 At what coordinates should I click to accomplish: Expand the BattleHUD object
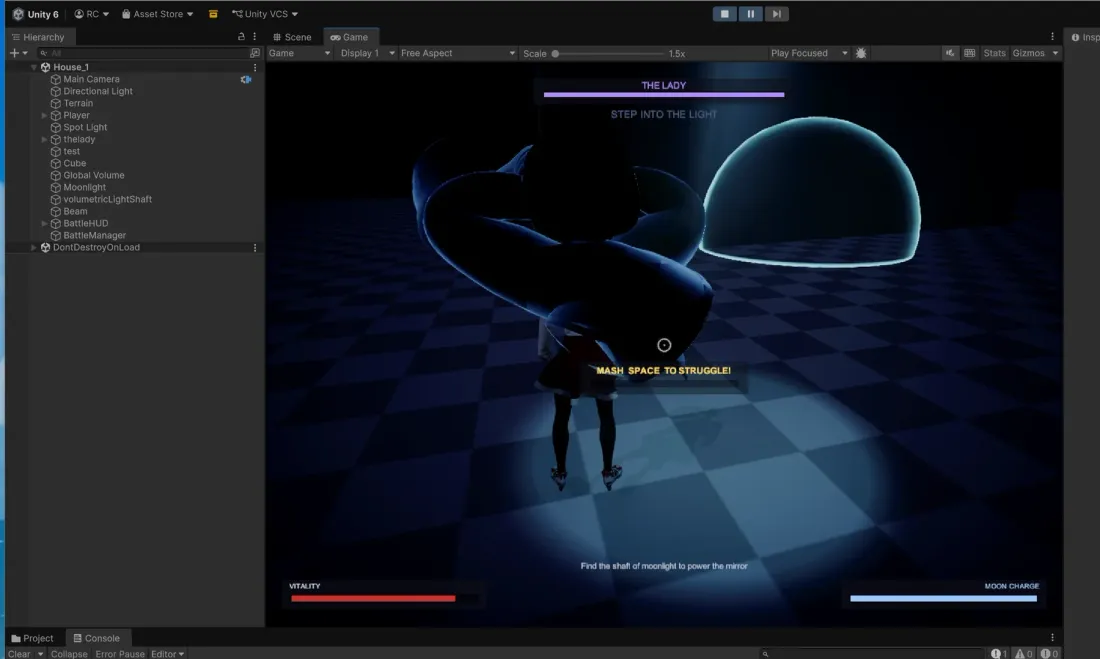coord(44,223)
